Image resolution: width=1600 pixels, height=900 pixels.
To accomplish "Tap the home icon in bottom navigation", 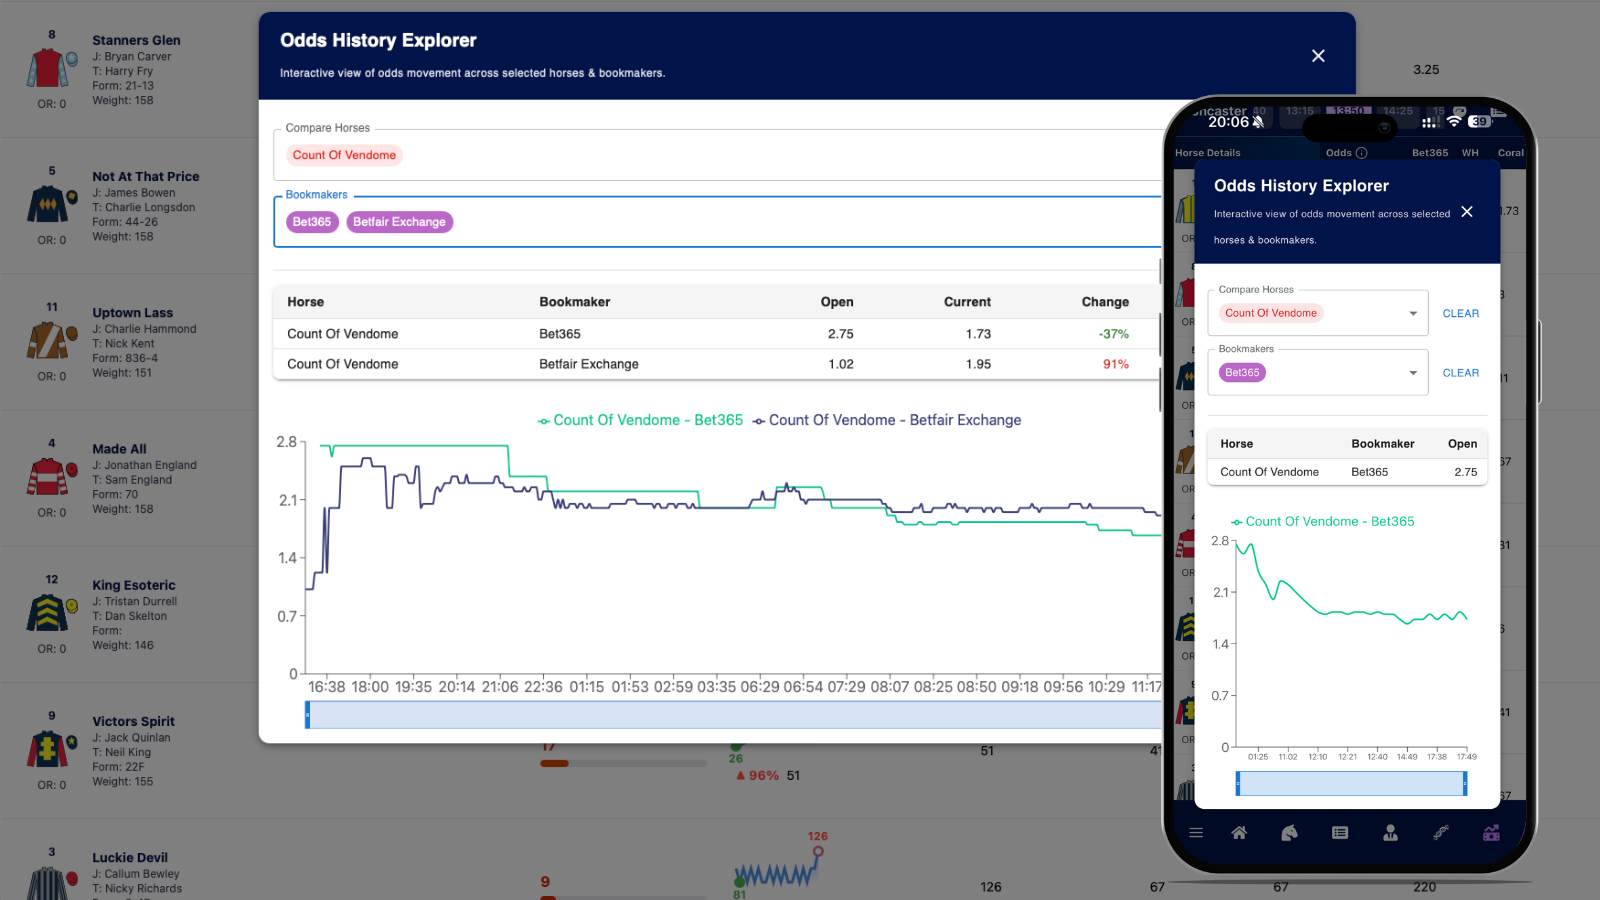I will [x=1239, y=832].
